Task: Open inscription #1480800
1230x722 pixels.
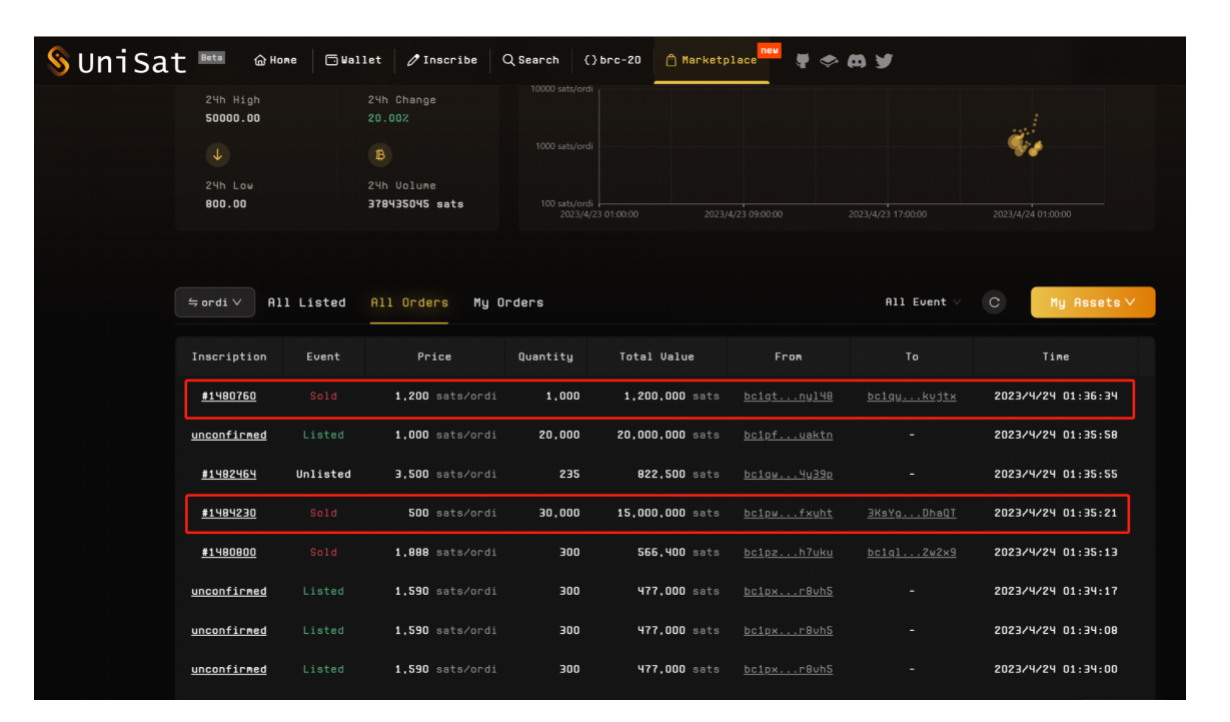Action: [229, 552]
